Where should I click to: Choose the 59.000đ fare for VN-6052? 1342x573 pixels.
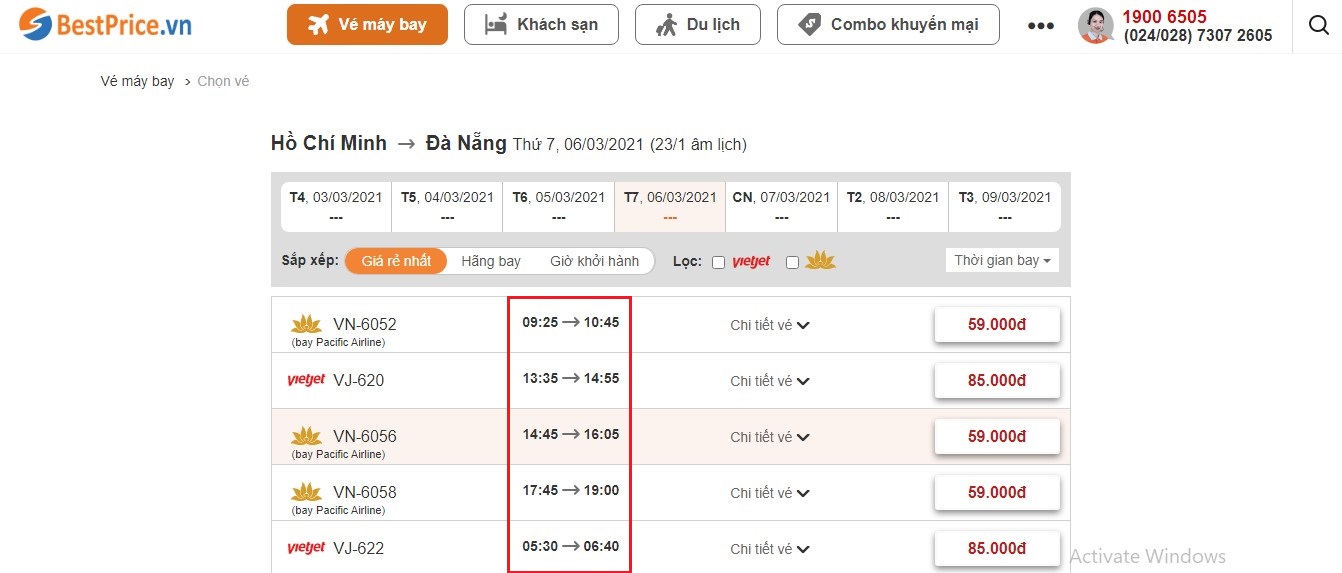[x=997, y=325]
